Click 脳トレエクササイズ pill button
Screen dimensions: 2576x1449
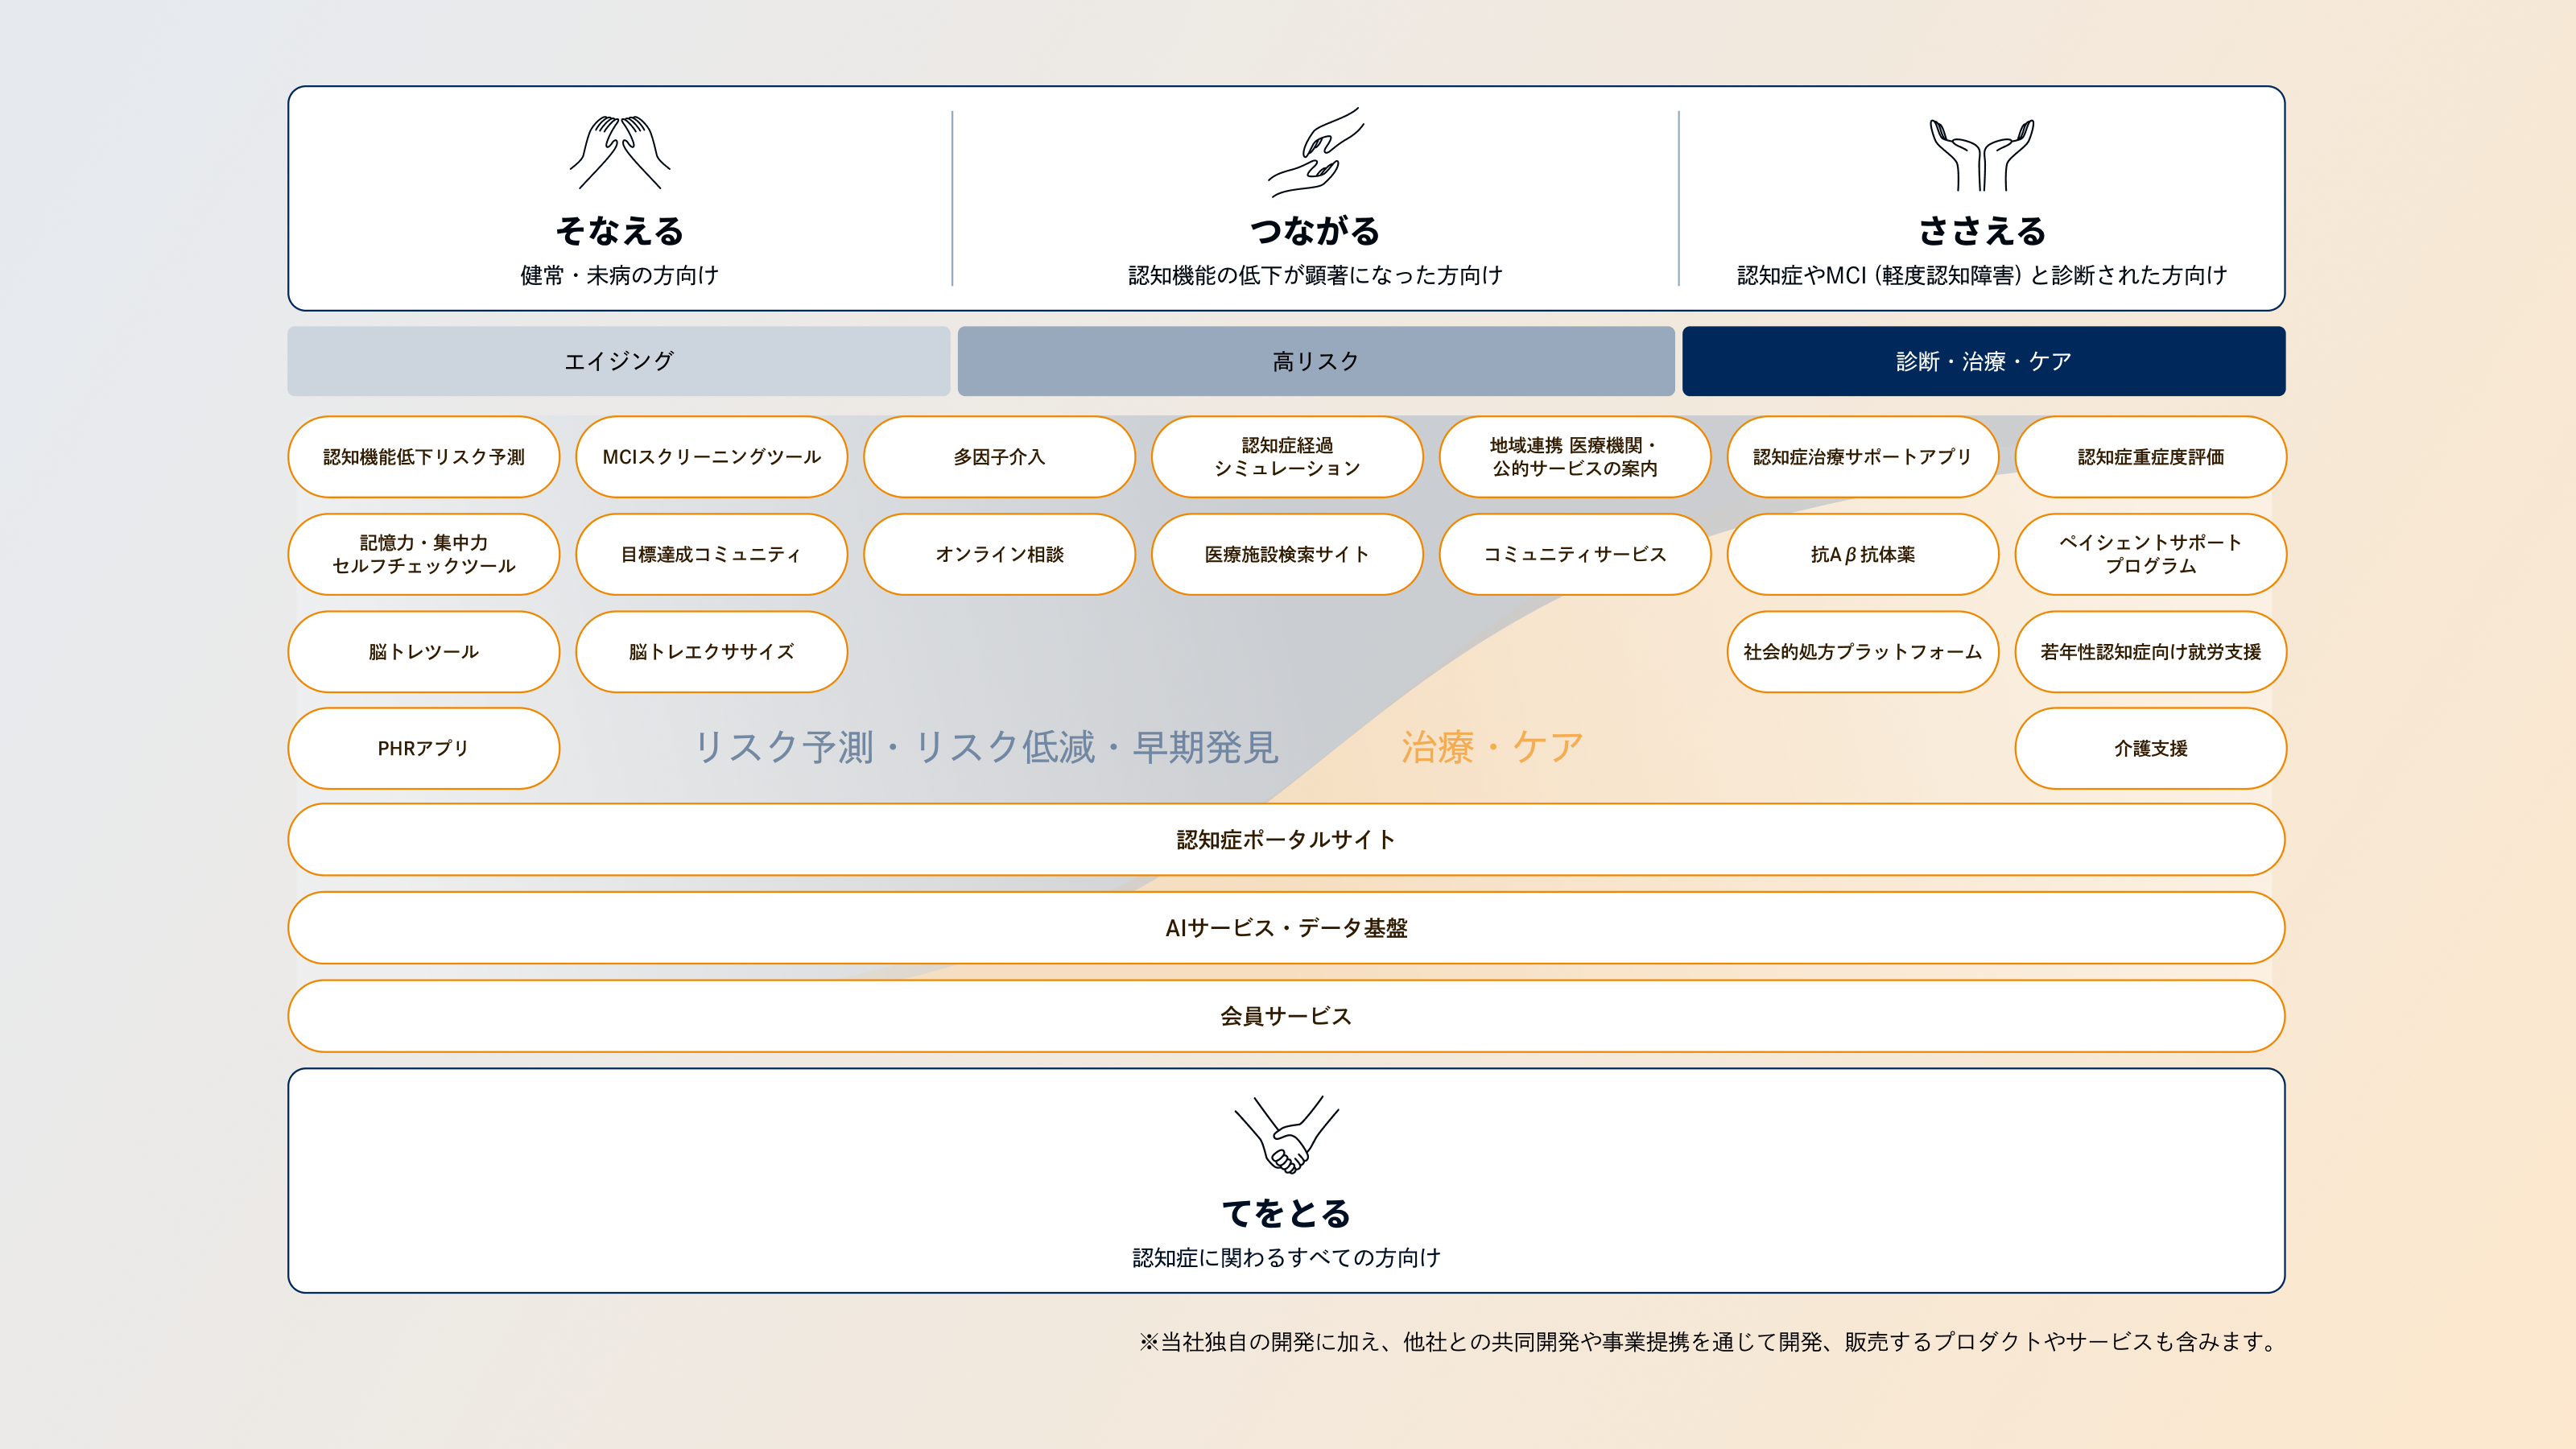(711, 651)
